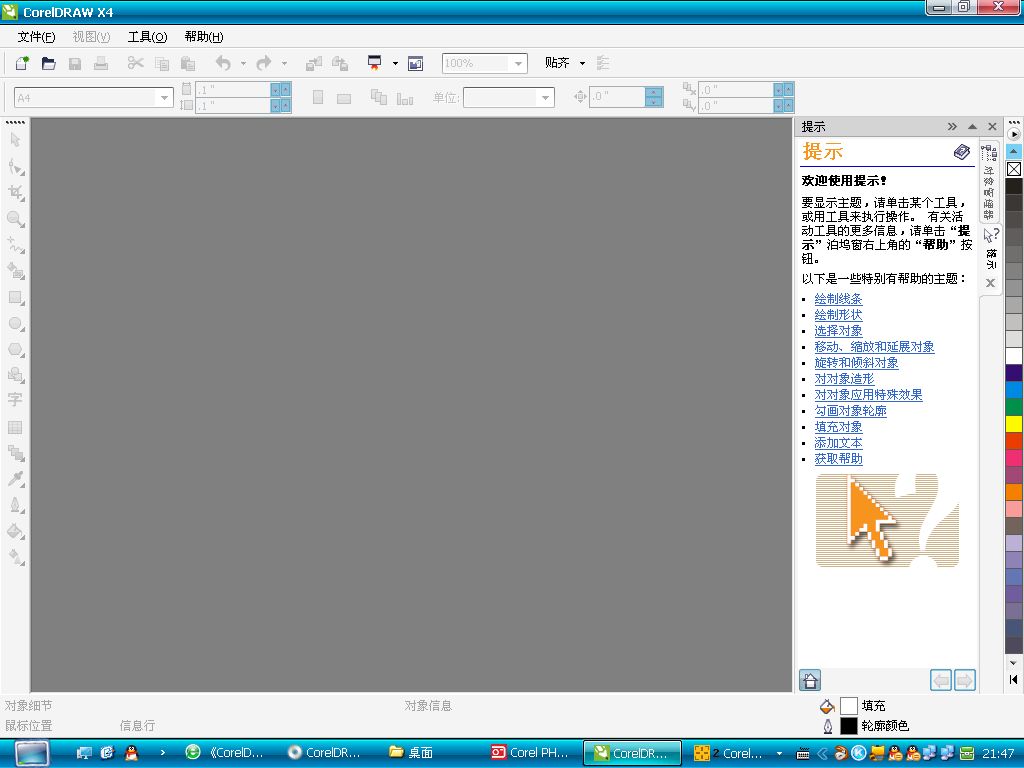Viewport: 1024px width, 768px height.
Task: Click the Welcome screen toolbar icon
Action: click(x=415, y=63)
